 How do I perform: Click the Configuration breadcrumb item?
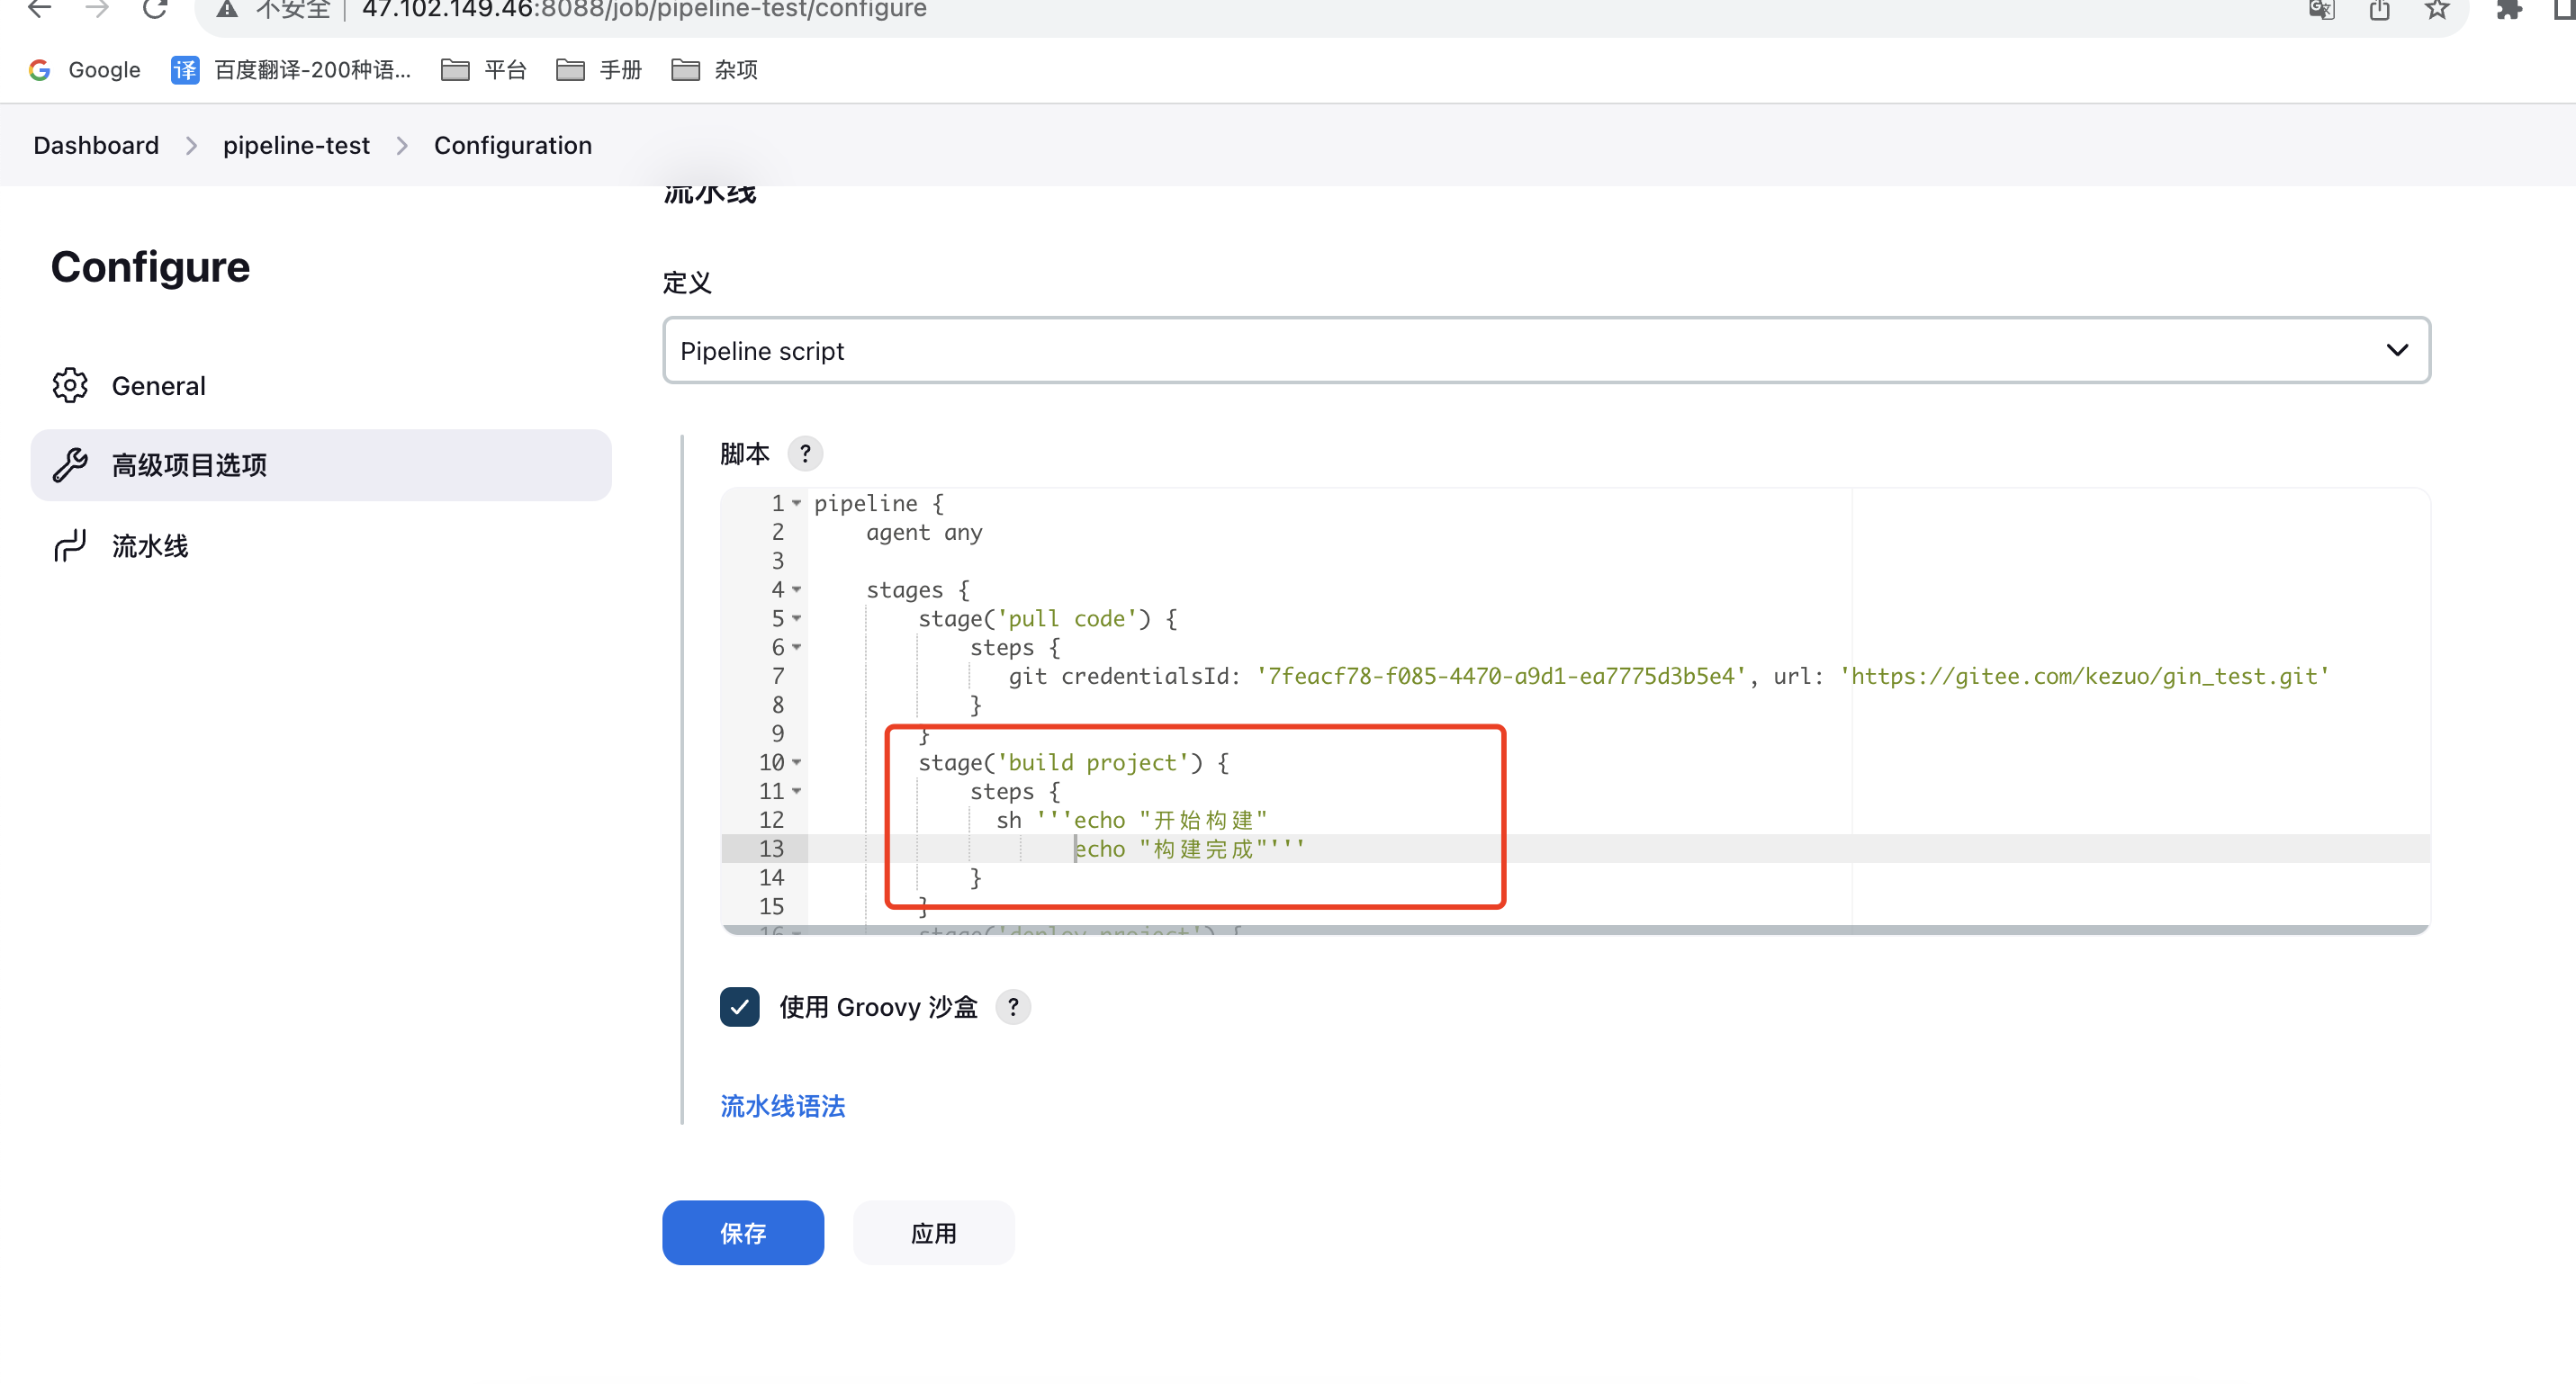point(513,146)
